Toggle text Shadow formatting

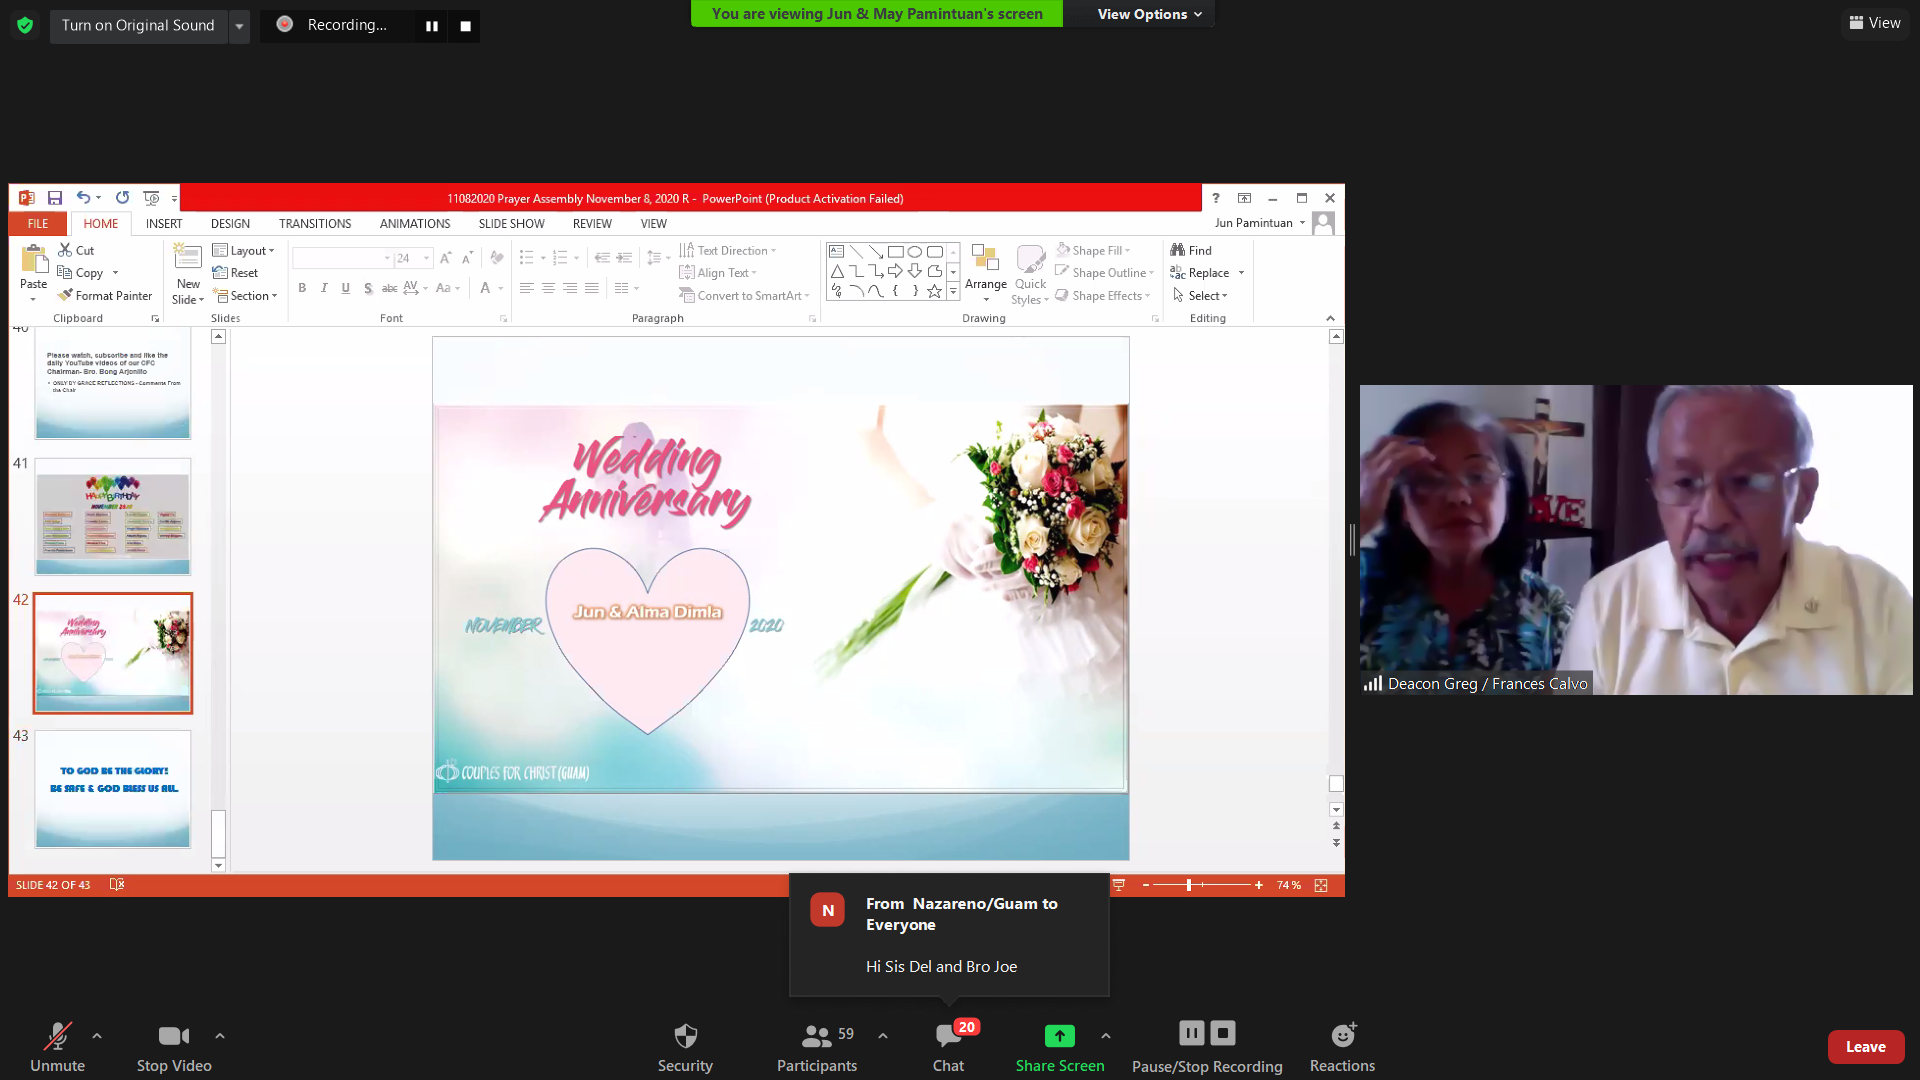(368, 288)
